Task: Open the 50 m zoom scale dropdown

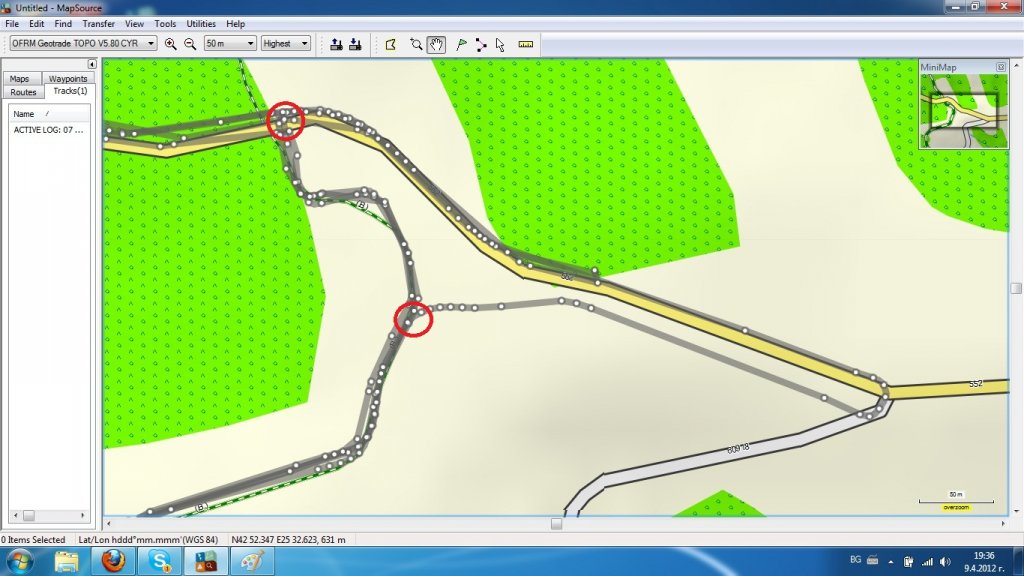Action: tap(230, 43)
